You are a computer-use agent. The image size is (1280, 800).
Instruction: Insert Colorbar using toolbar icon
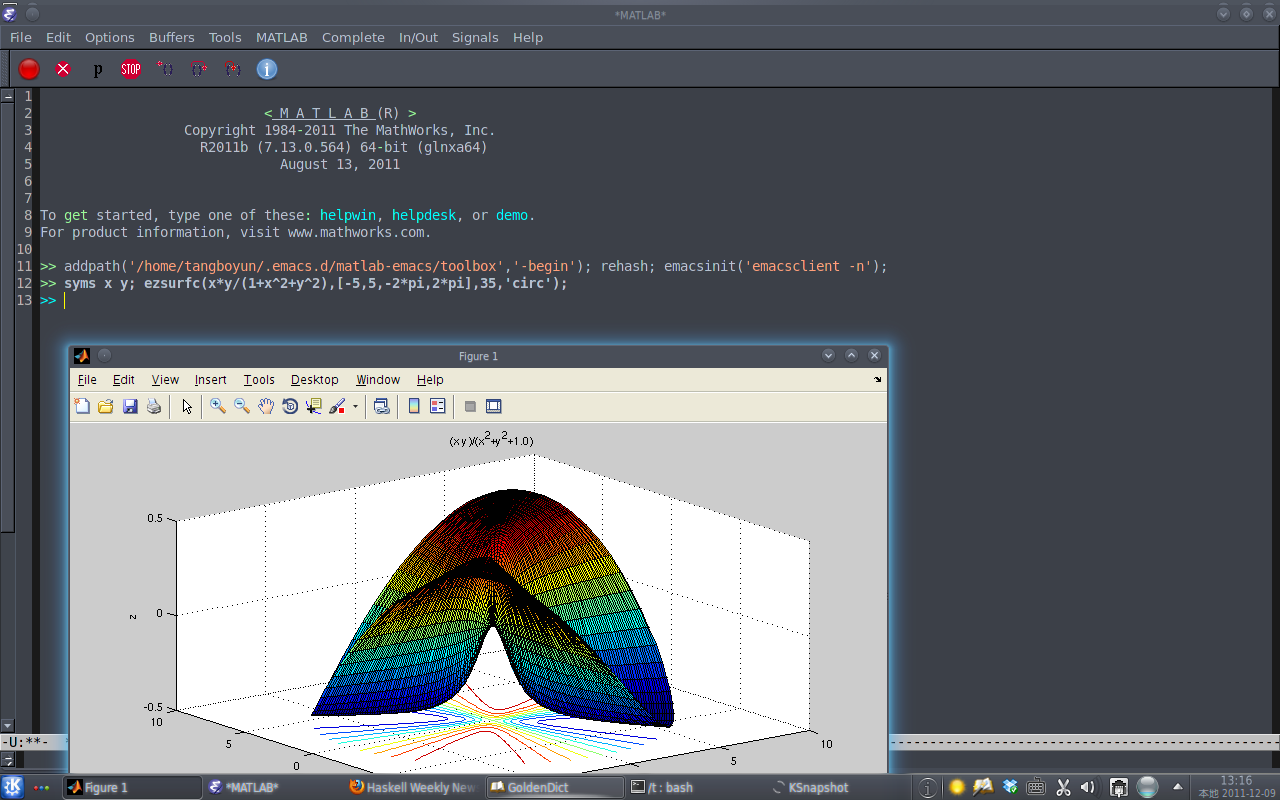tap(414, 406)
